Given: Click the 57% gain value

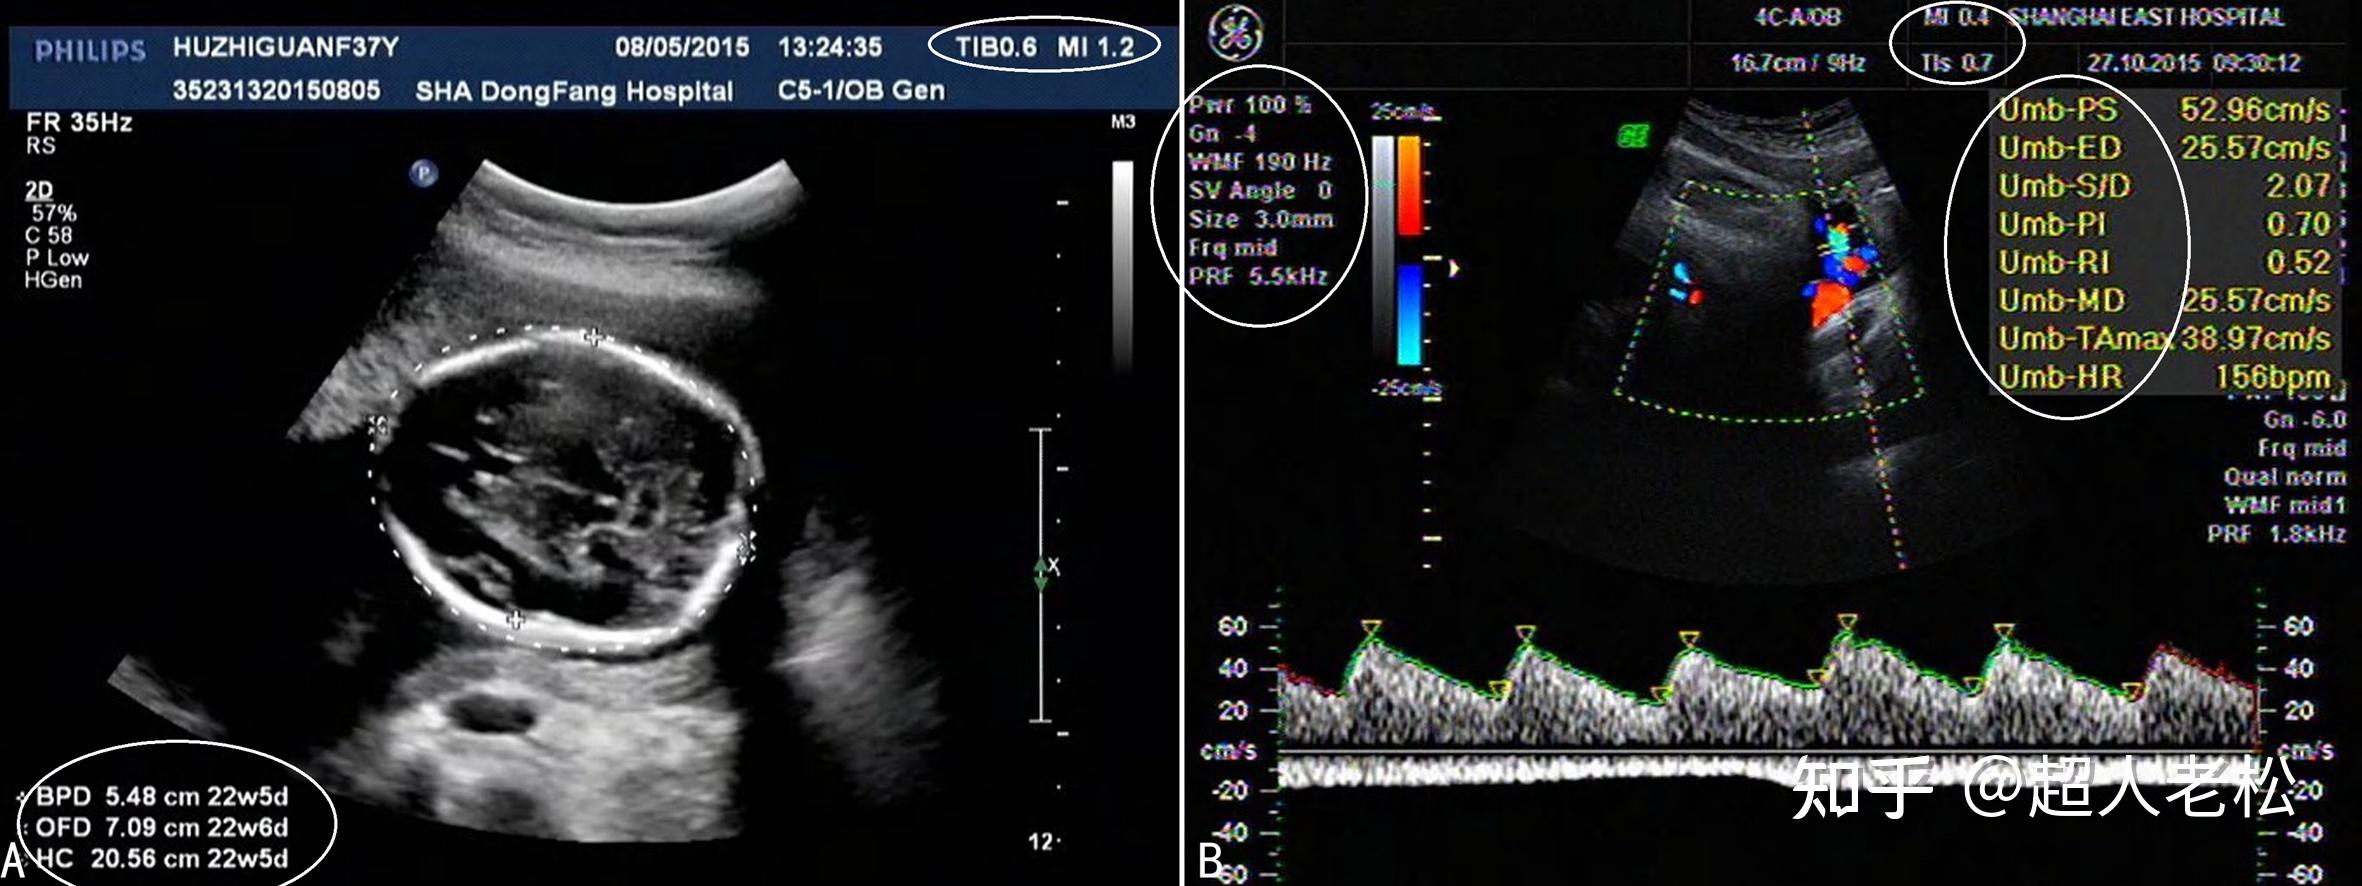Looking at the screenshot, I should (x=54, y=213).
